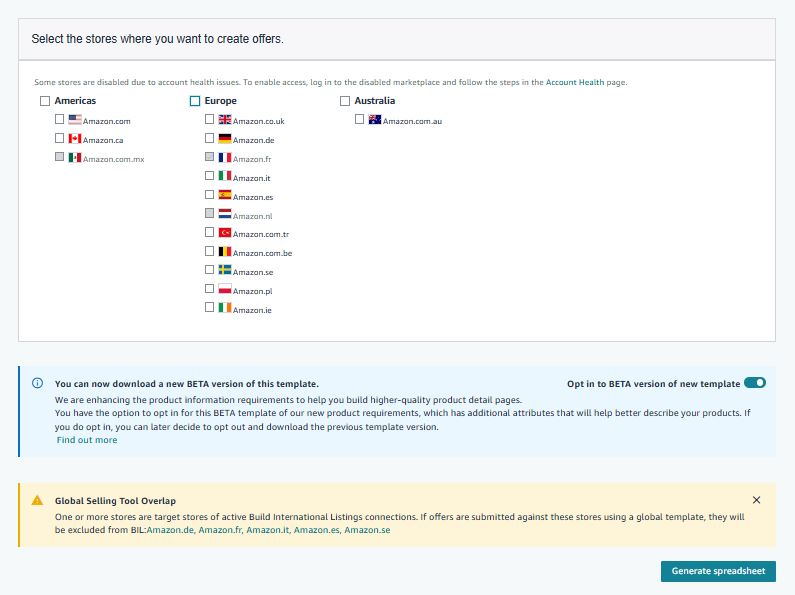
Task: Click the disabled Amazon.fr checkbox
Action: [209, 157]
